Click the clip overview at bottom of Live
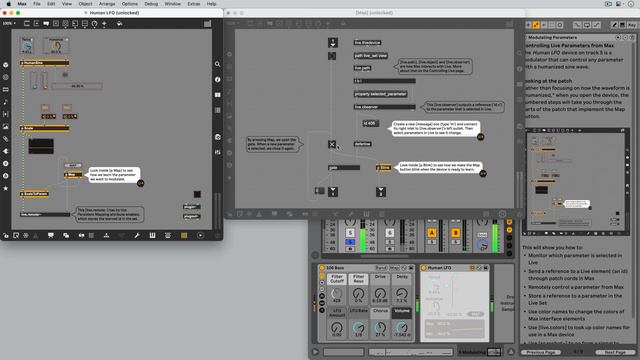The image size is (640, 360). click(411, 352)
